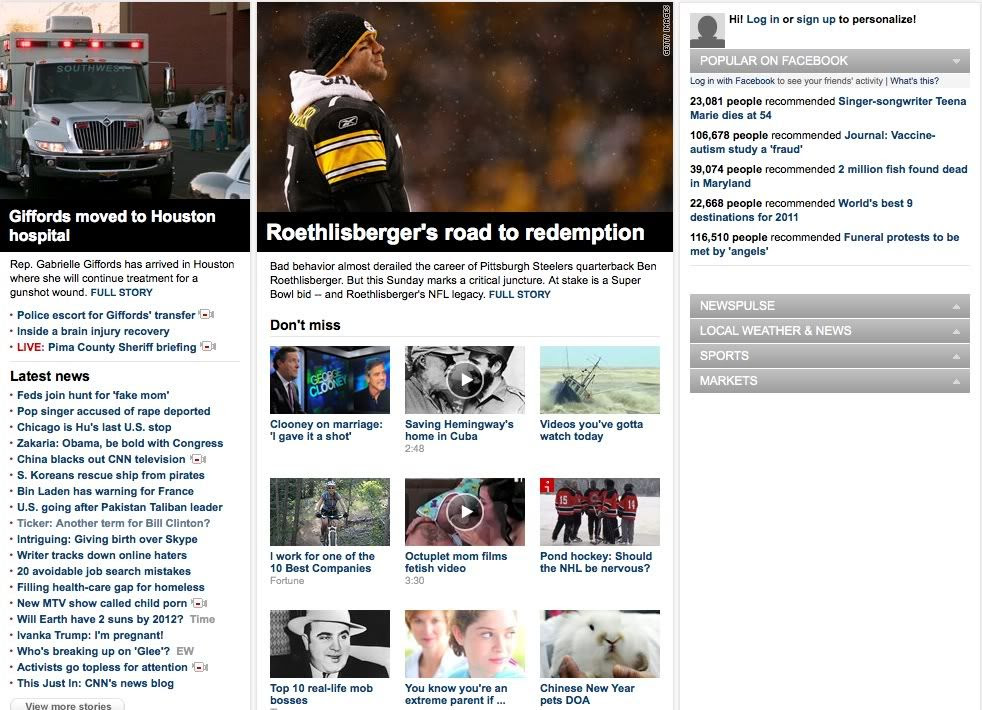The height and width of the screenshot is (710, 982).
Task: Click the profile avatar silhouette icon
Action: 707,31
